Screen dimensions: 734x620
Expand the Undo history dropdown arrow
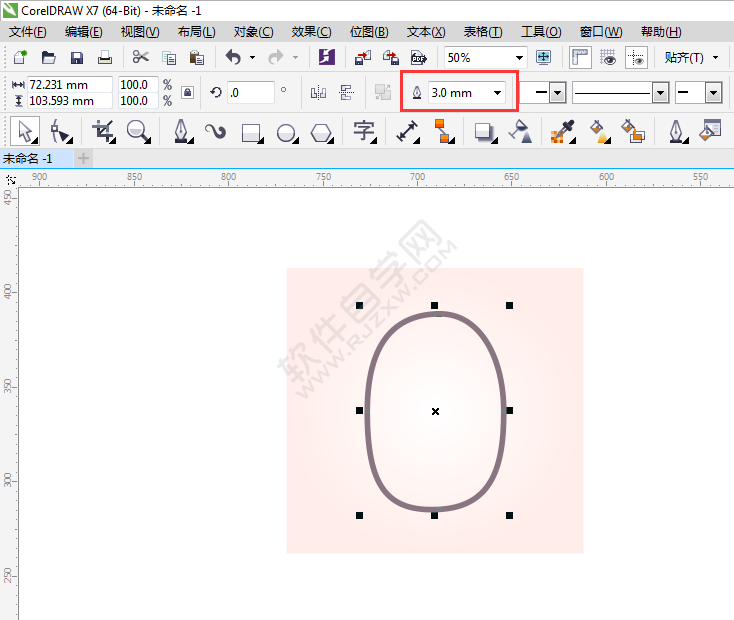[x=252, y=58]
